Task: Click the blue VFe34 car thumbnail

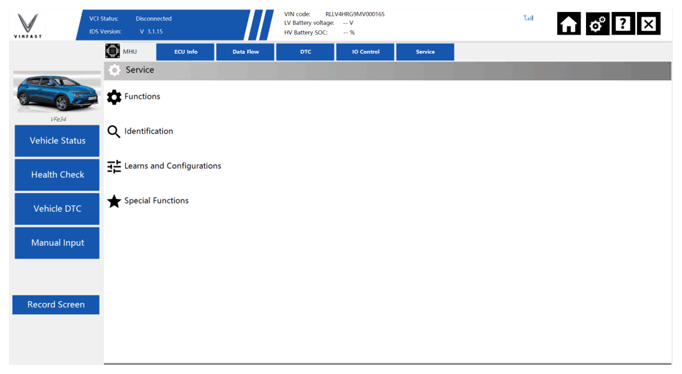Action: pos(57,93)
